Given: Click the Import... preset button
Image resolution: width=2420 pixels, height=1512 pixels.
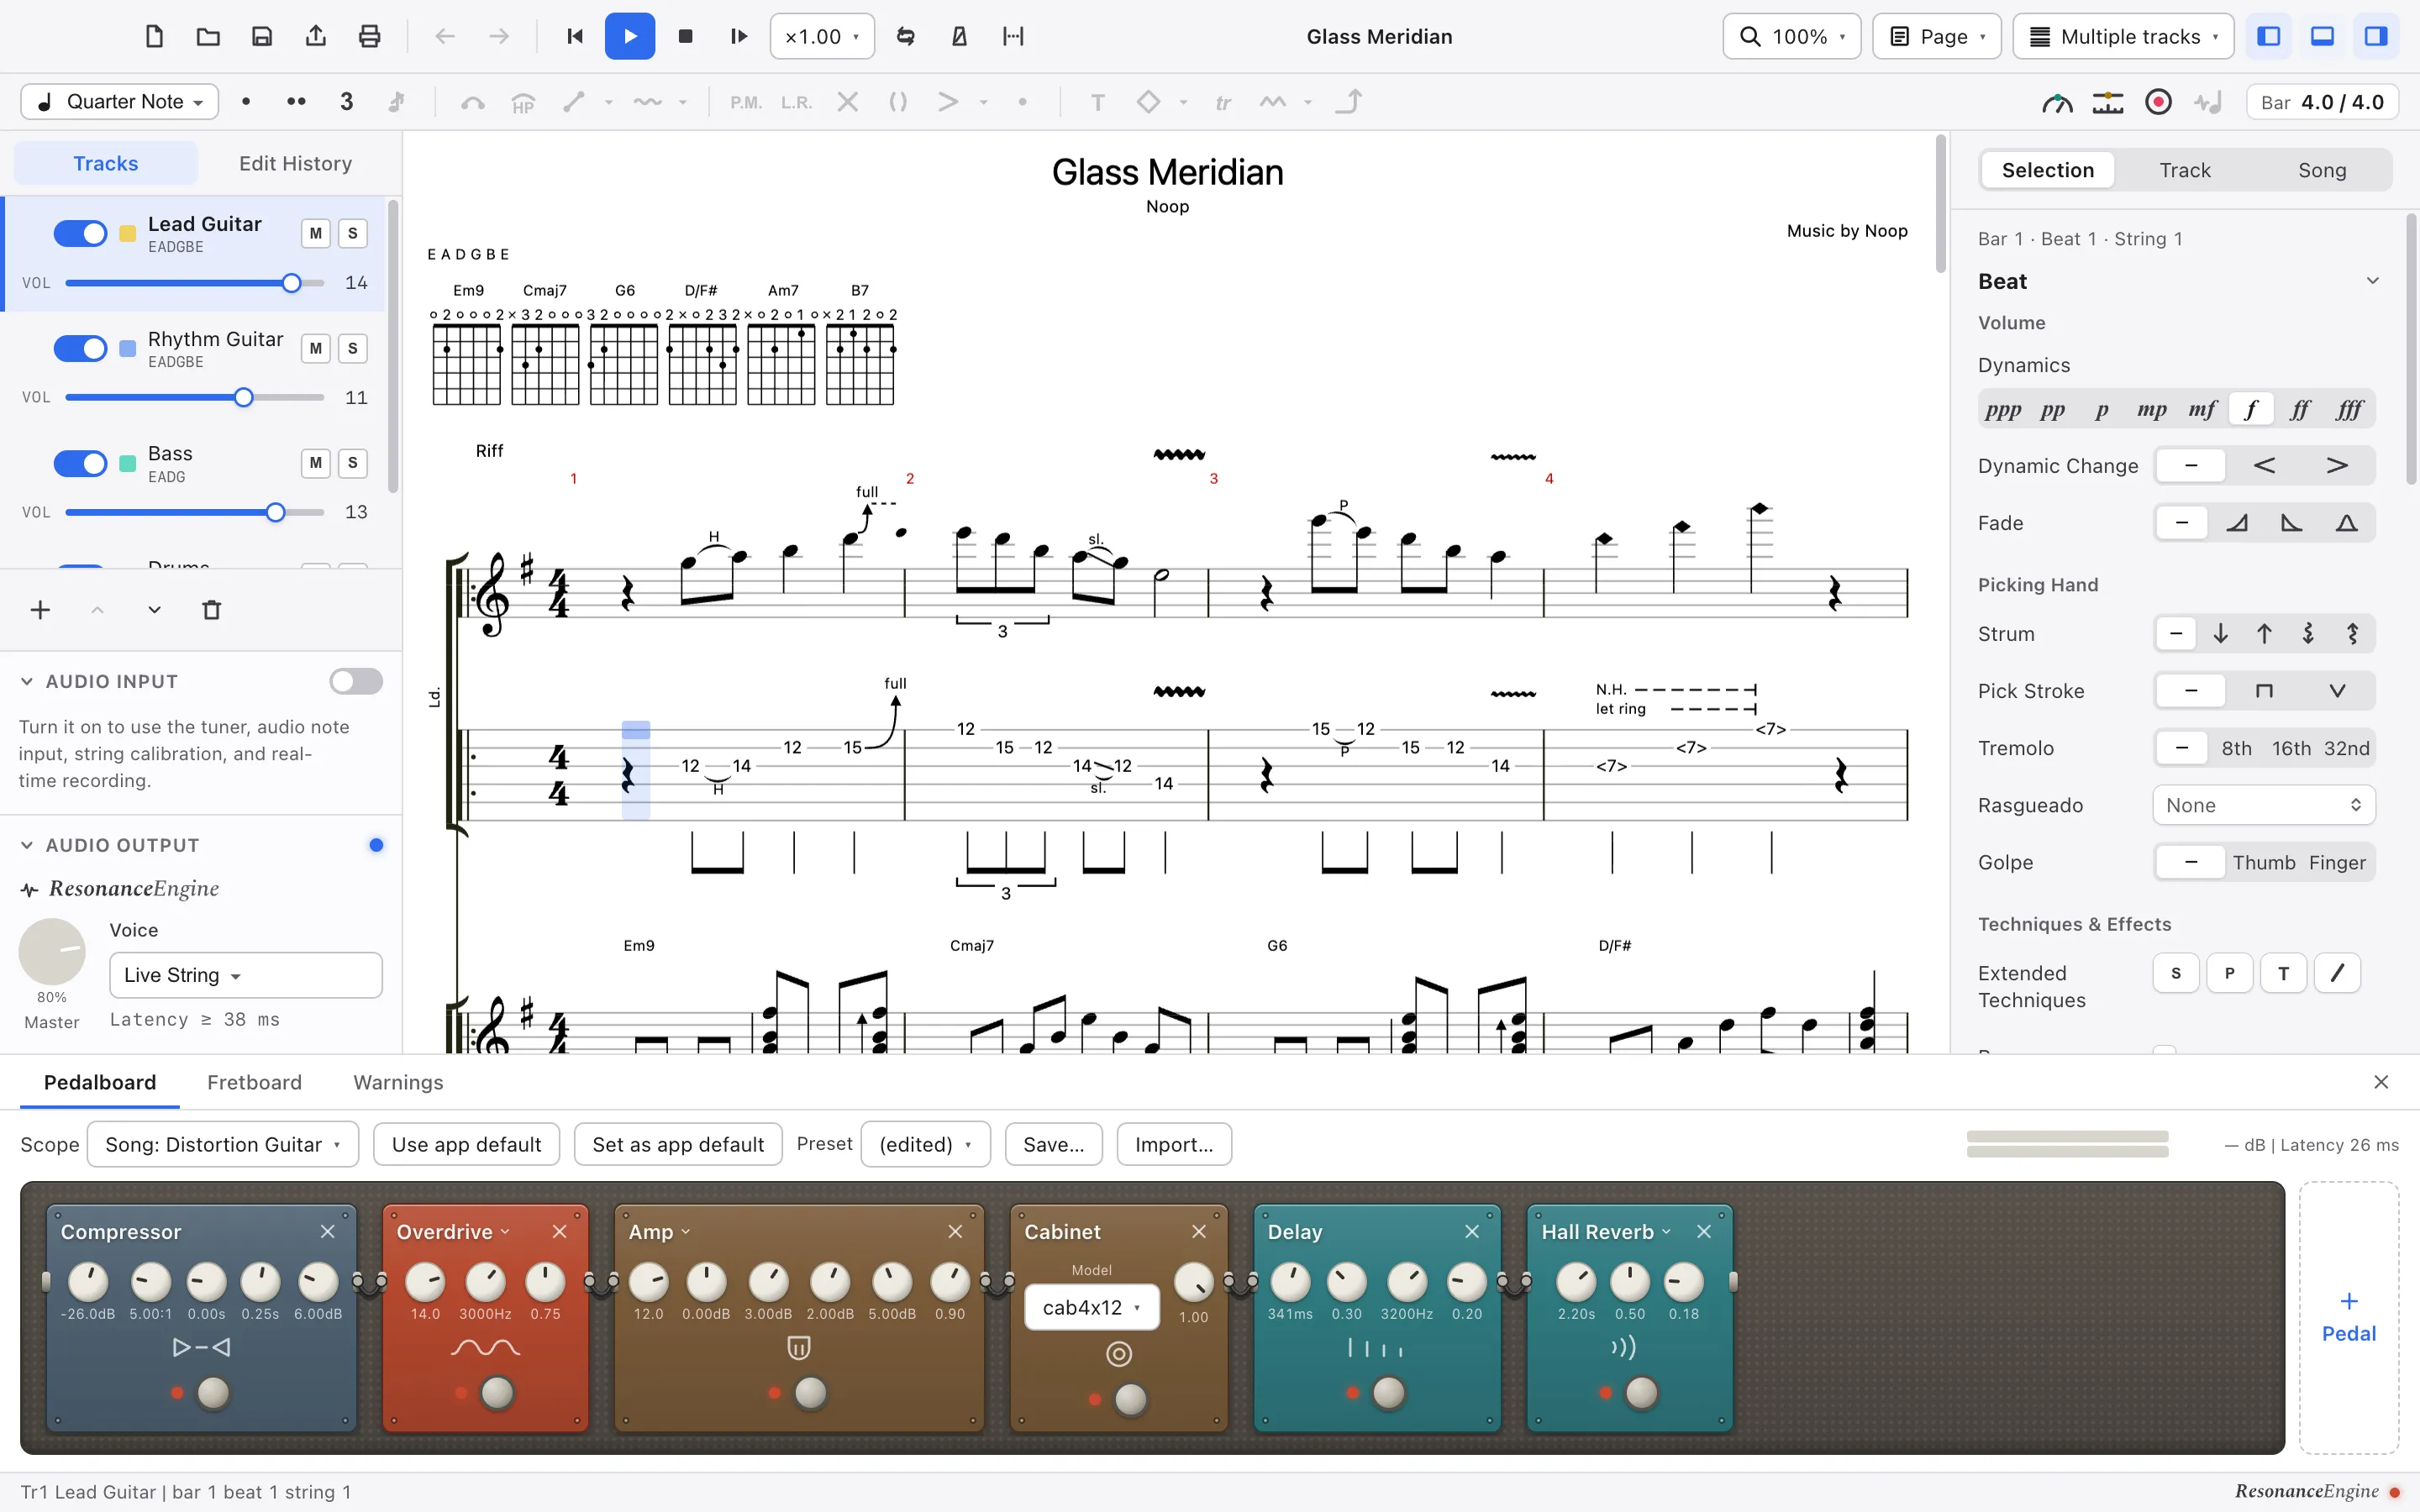Looking at the screenshot, I should pyautogui.click(x=1174, y=1144).
